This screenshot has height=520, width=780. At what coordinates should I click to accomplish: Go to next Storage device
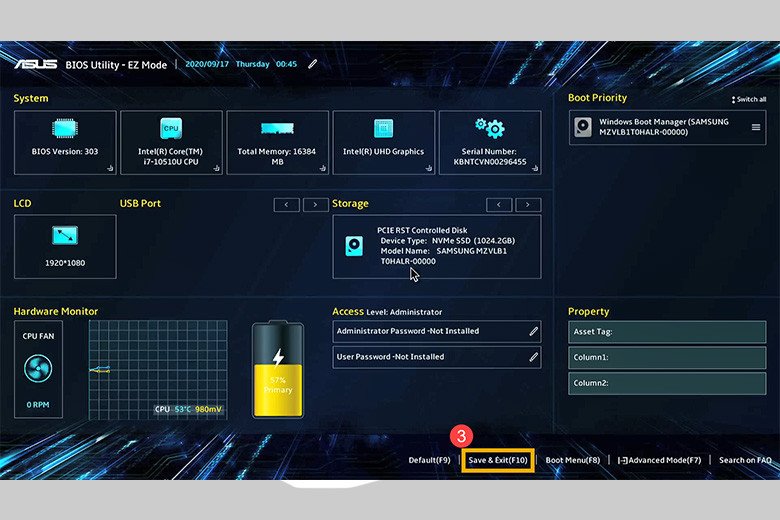click(x=528, y=204)
